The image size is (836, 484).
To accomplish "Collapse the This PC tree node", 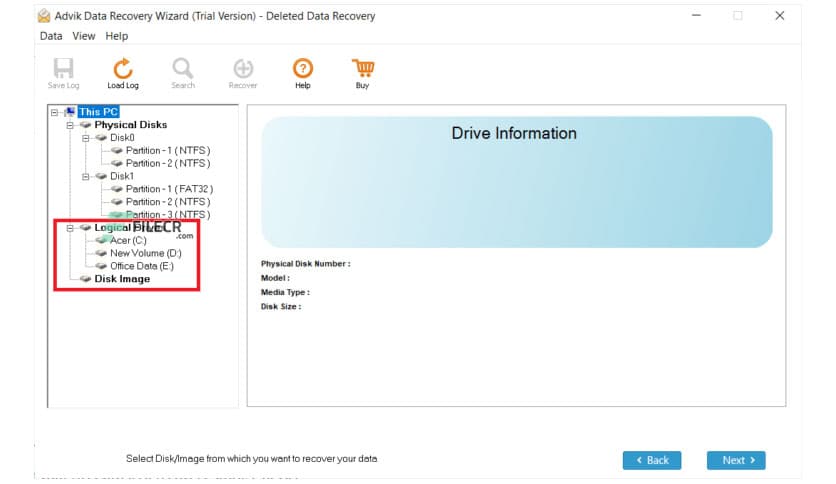I will 54,112.
